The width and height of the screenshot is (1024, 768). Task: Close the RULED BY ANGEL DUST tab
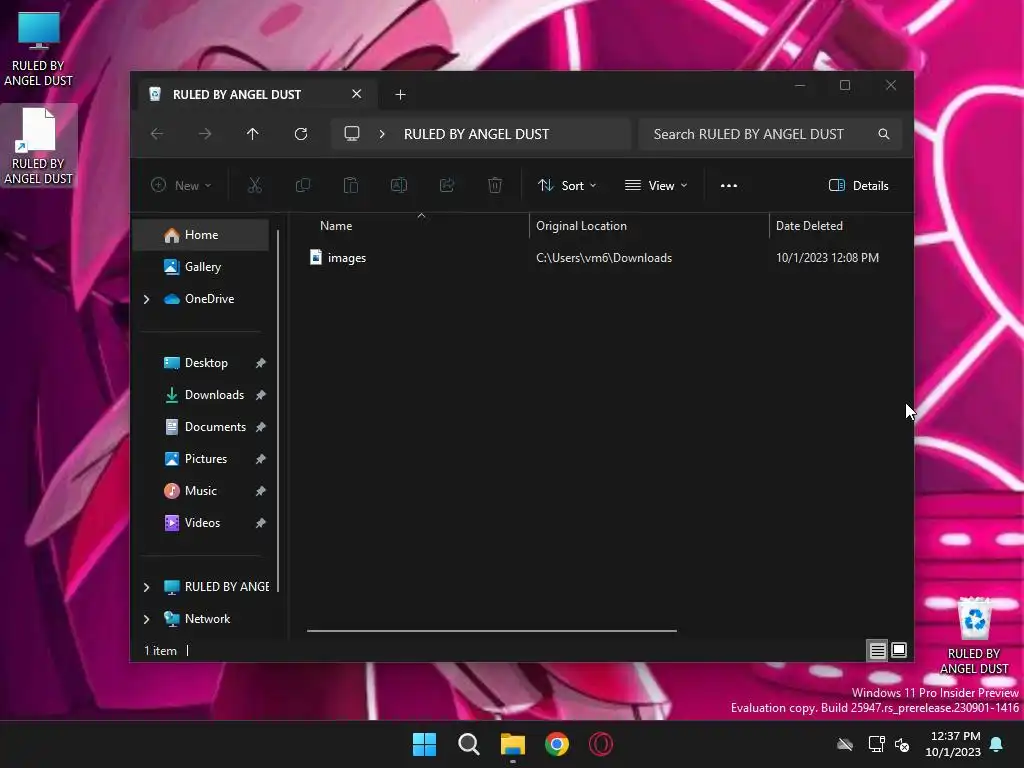pyautogui.click(x=357, y=94)
